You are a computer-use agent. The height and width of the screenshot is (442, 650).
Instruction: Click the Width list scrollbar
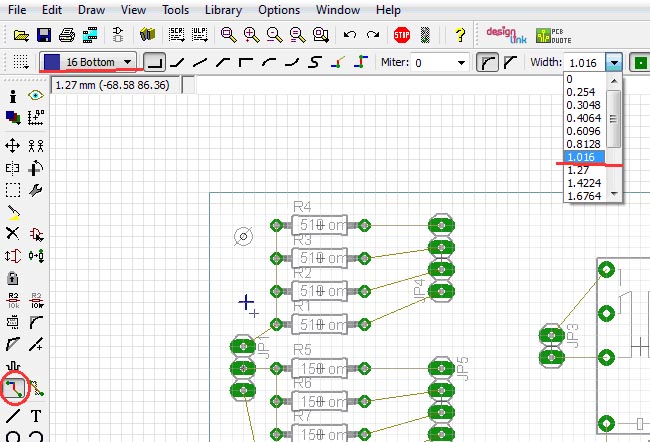tap(615, 120)
